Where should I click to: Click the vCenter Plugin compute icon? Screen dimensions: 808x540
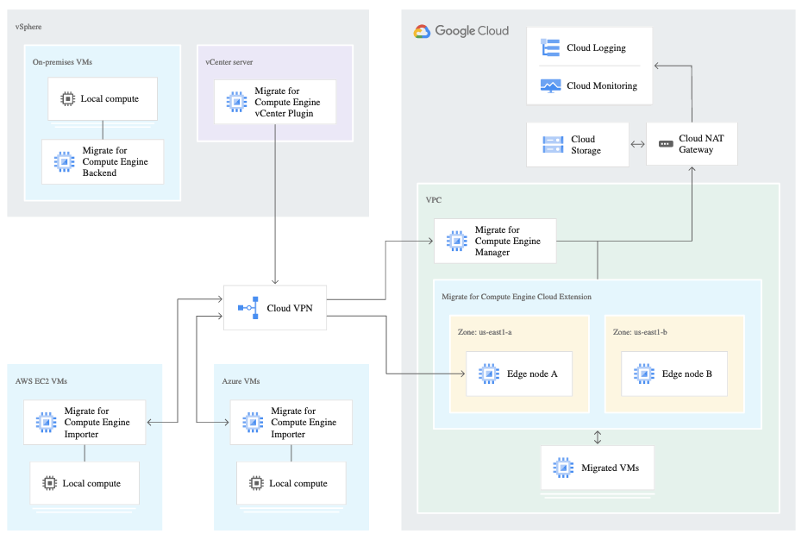point(237,102)
